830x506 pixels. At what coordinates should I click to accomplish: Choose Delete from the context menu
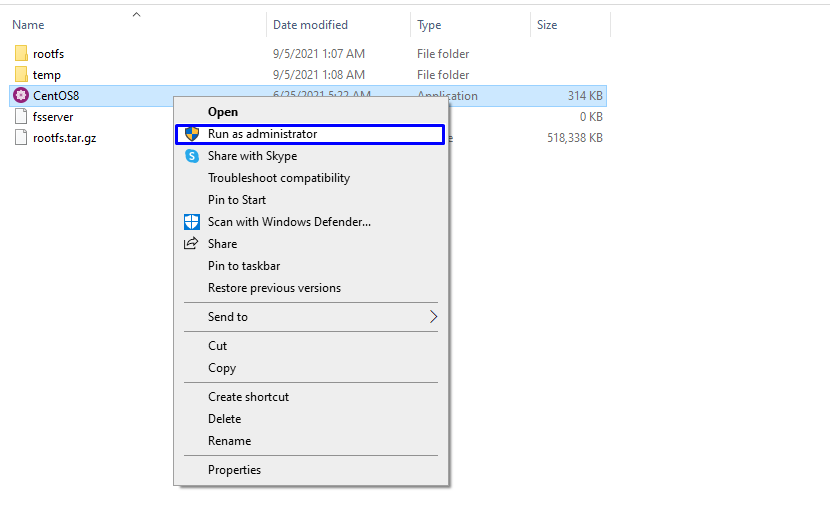(224, 419)
